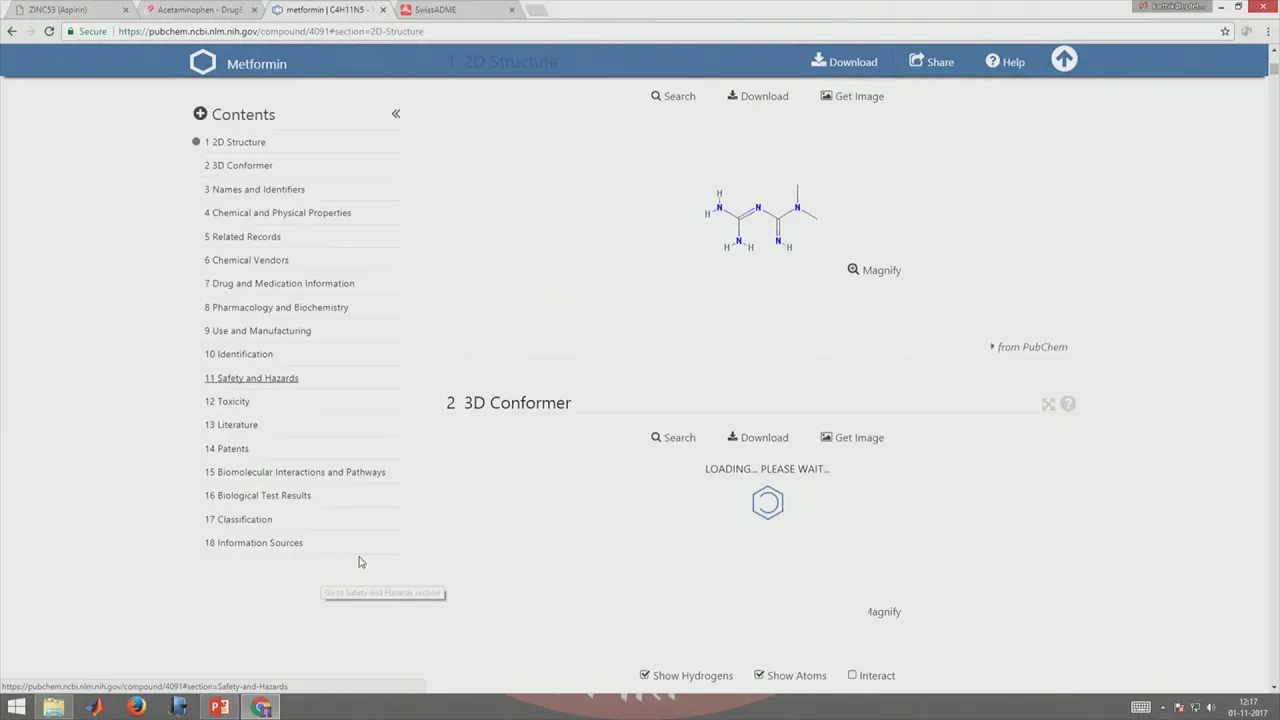
Task: Open 16 Biological Test Results
Action: (x=257, y=495)
